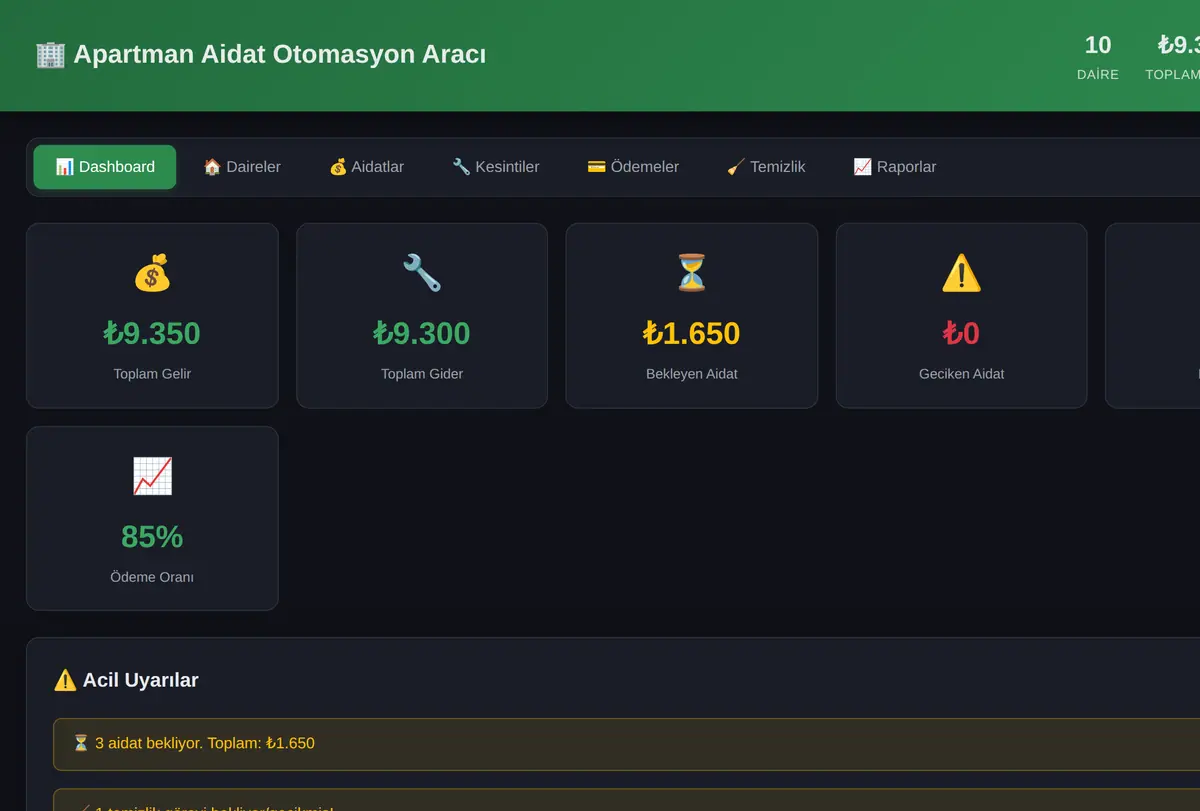Click the Ödeme Oranı label
Image resolution: width=1200 pixels, height=811 pixels.
click(x=152, y=577)
